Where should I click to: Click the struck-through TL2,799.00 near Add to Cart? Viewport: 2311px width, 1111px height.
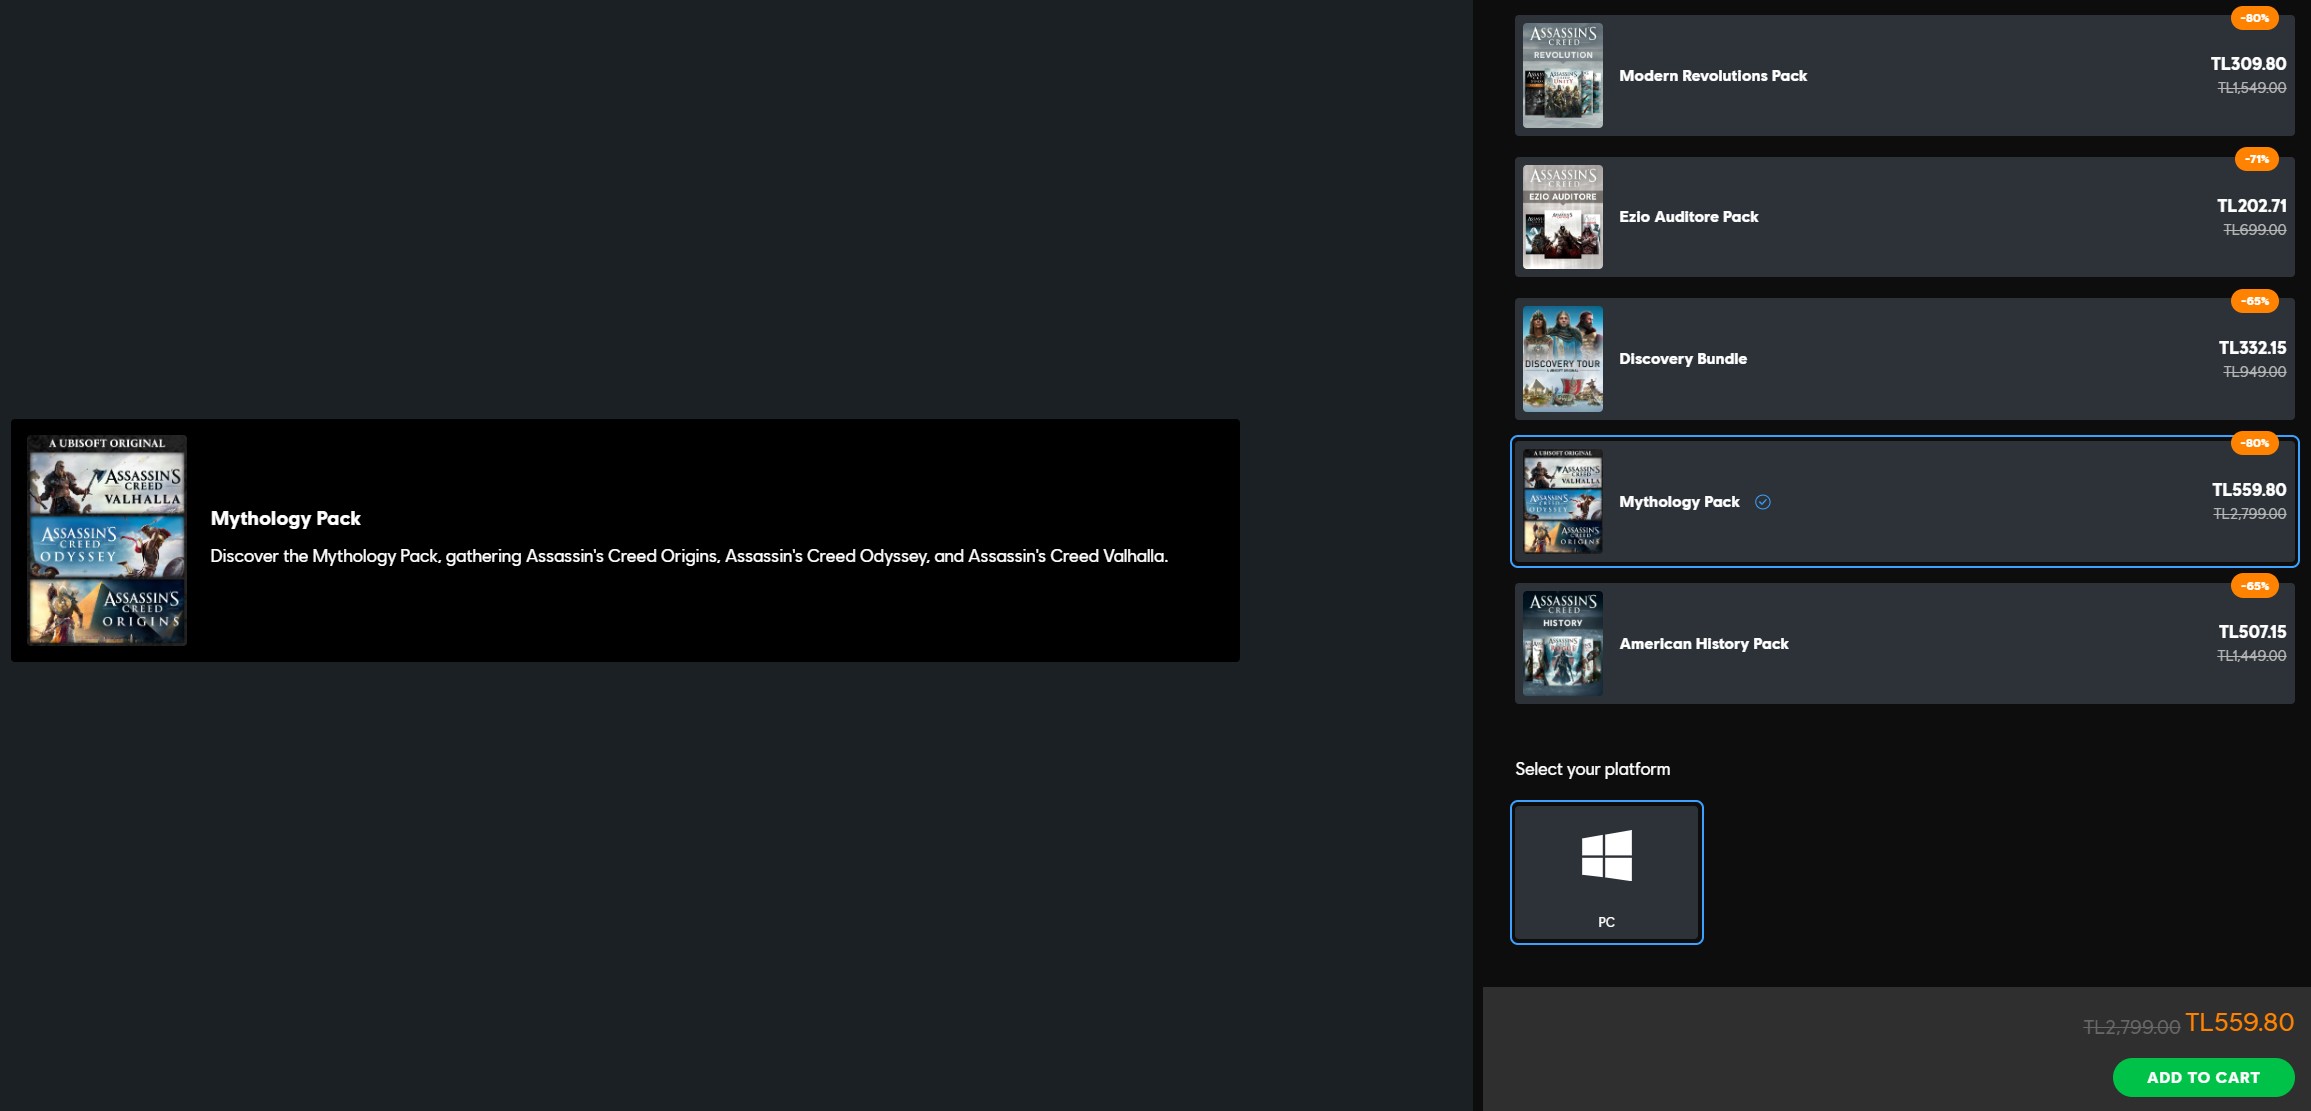(2131, 1027)
